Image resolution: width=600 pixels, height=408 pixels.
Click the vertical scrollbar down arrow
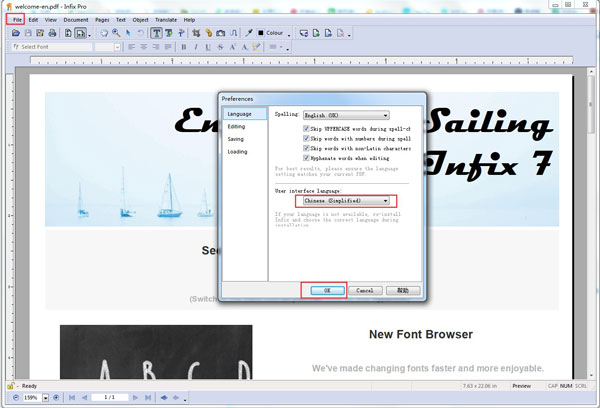[591, 375]
